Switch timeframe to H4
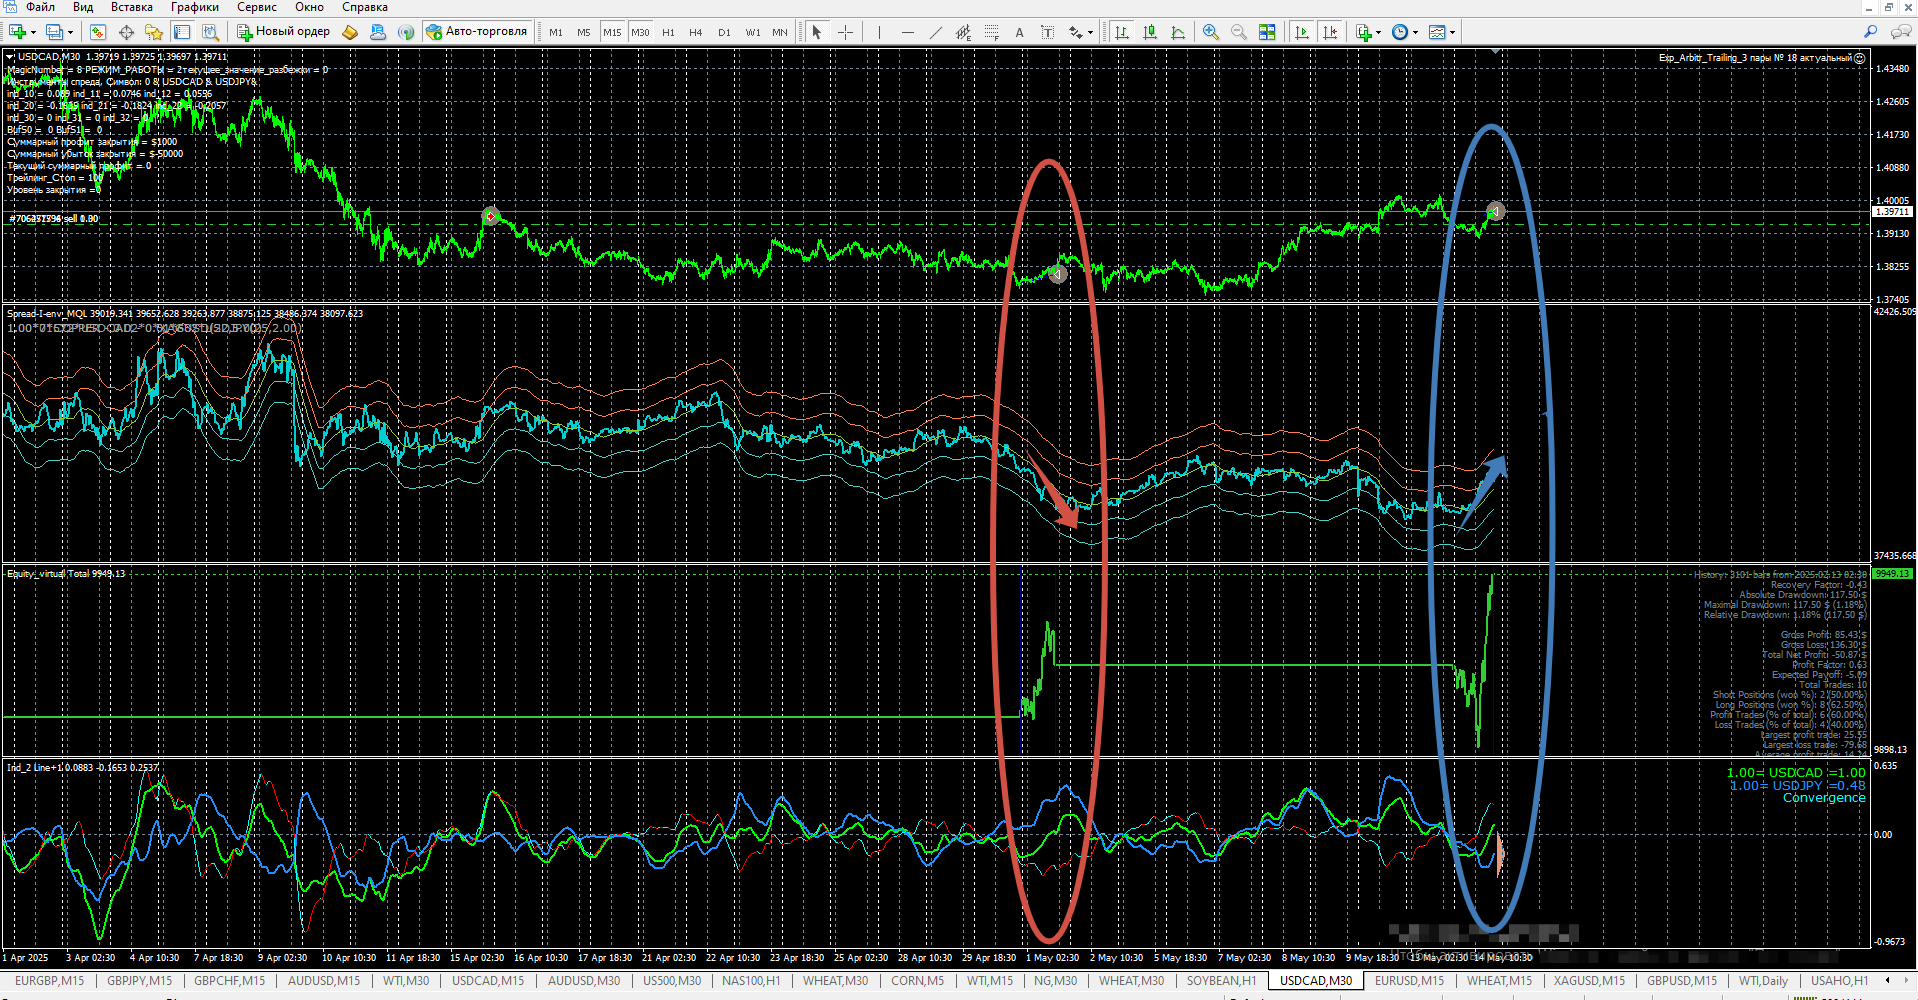The height and width of the screenshot is (1000, 1918). pos(696,32)
